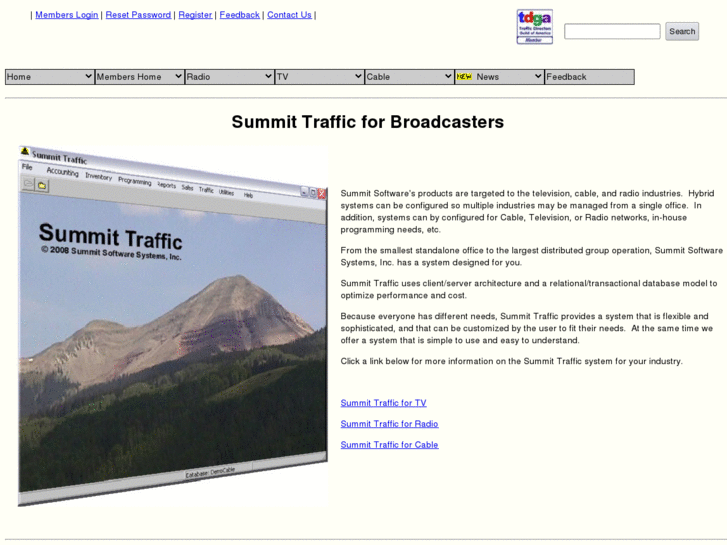Open Summit Traffic for Cable link
The image size is (727, 545).
389,445
